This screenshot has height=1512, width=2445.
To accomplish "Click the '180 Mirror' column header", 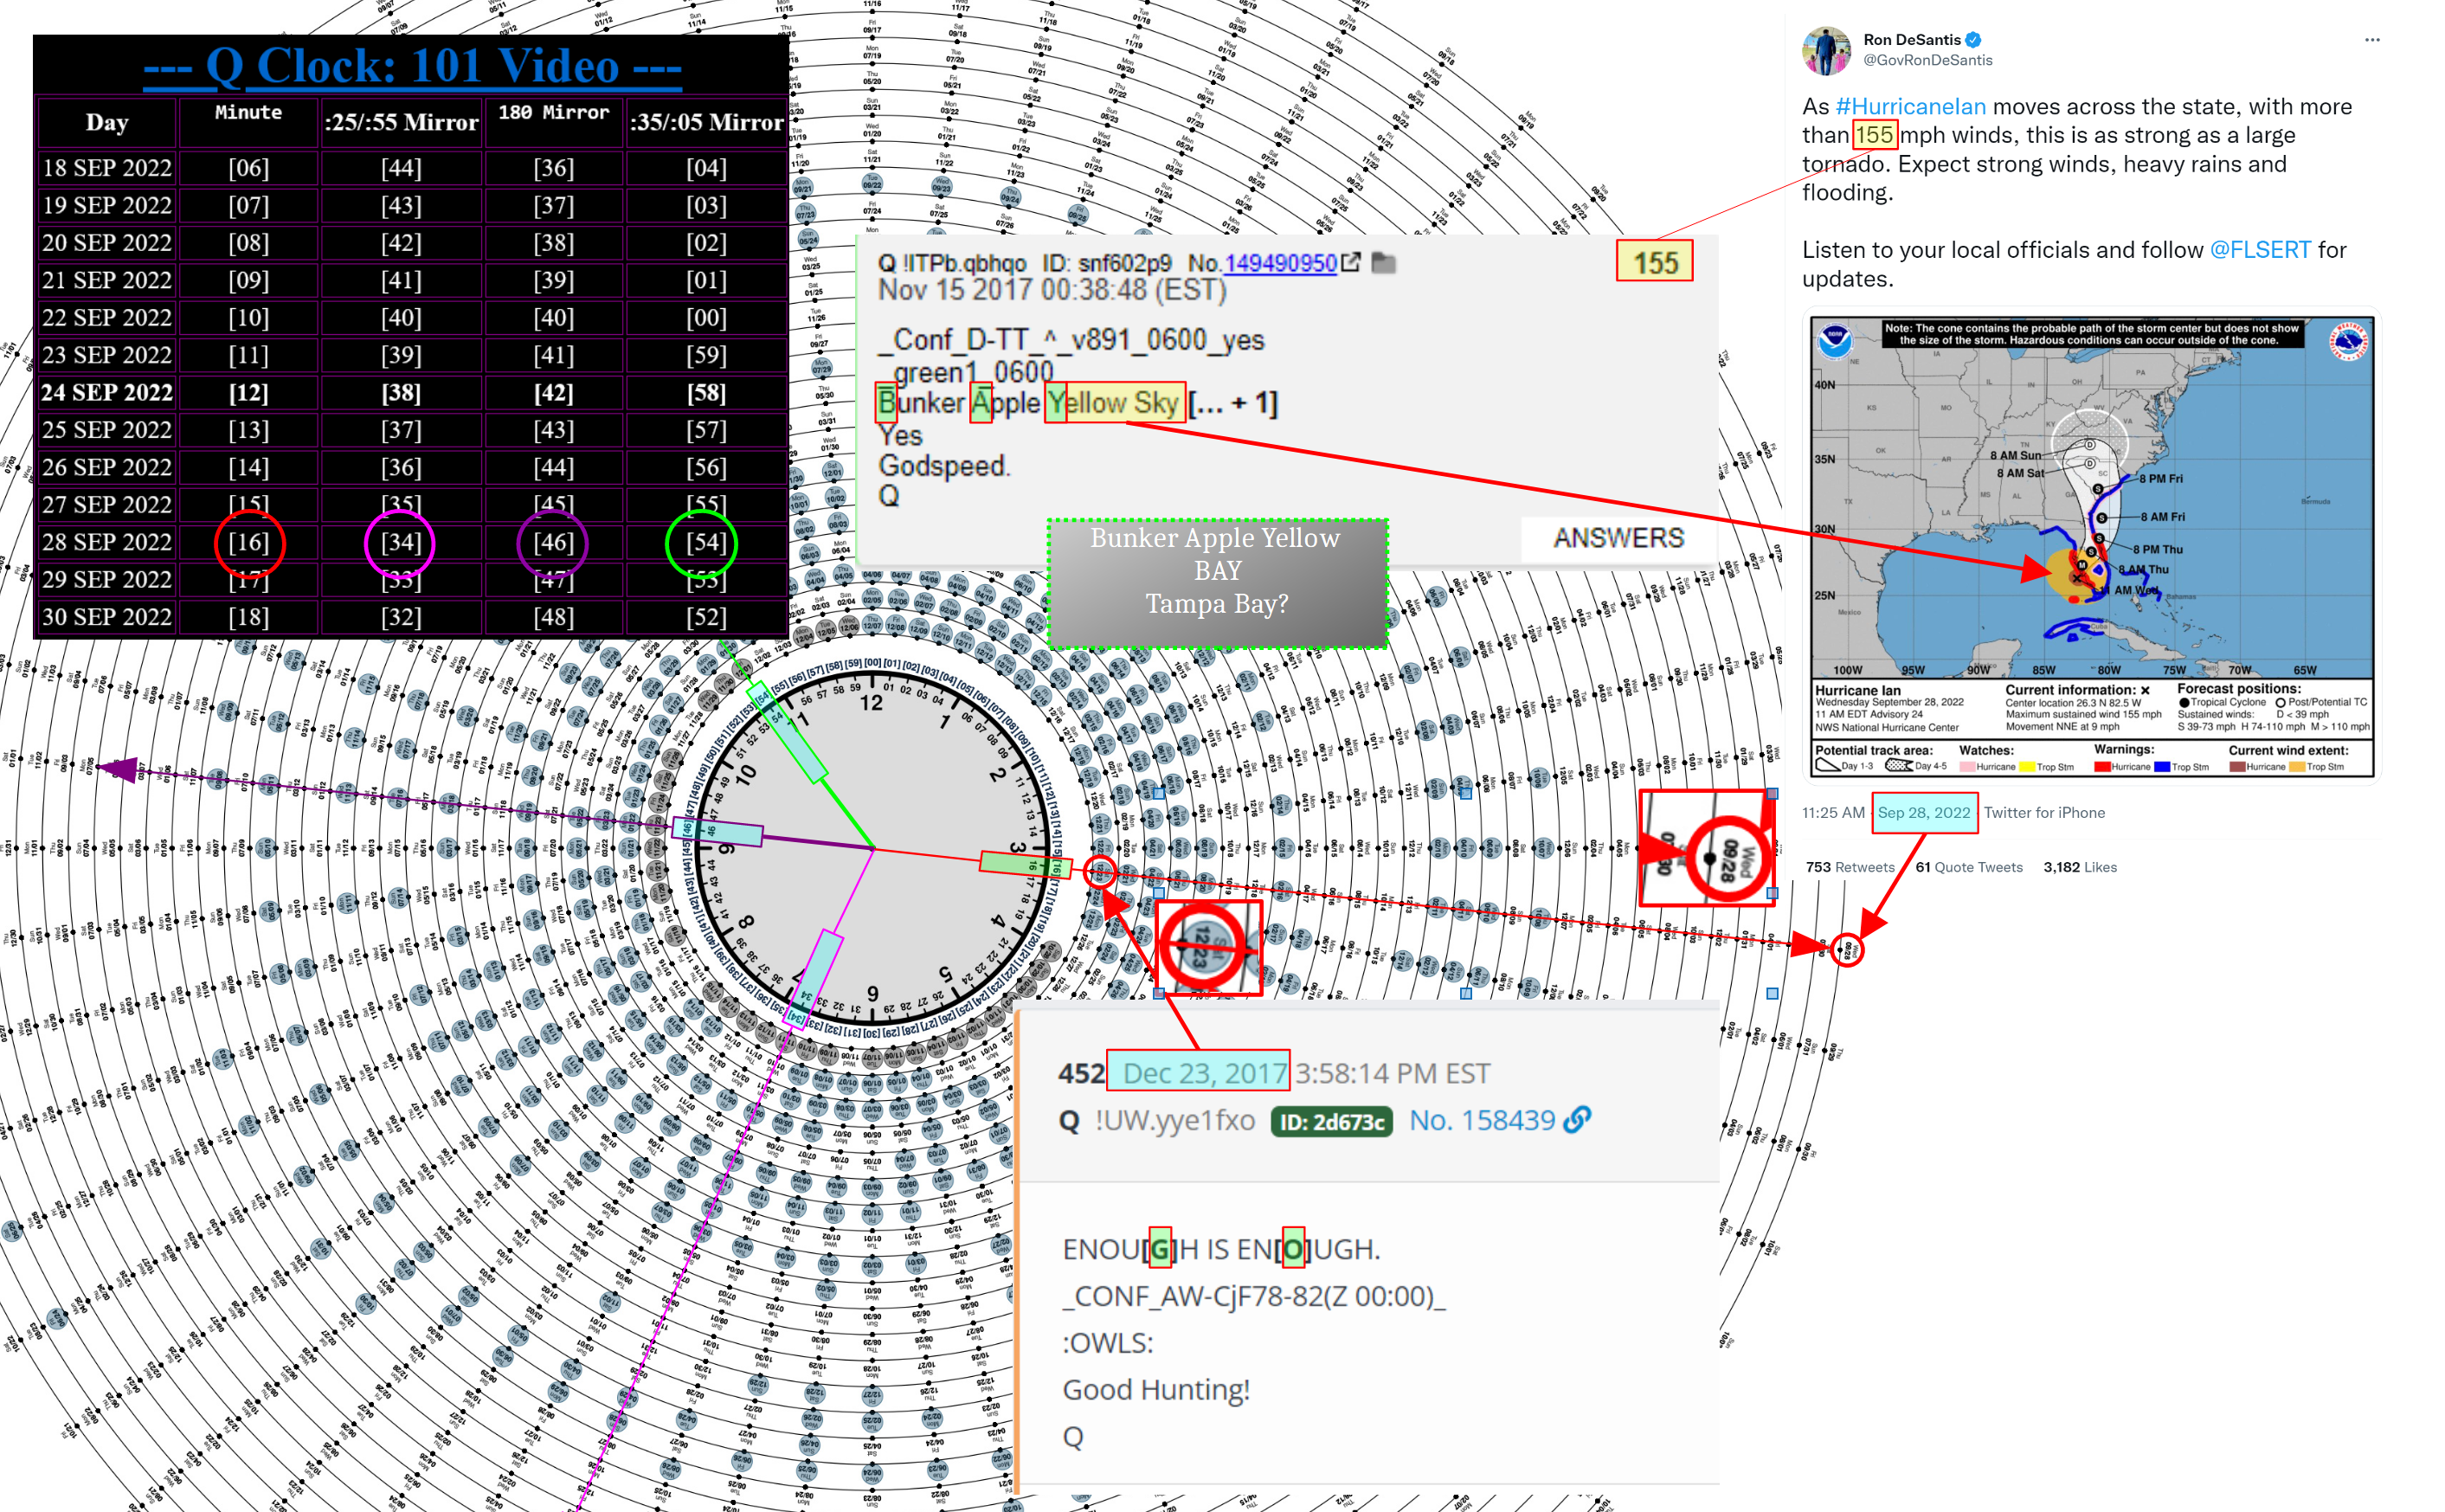I will pyautogui.click(x=553, y=123).
